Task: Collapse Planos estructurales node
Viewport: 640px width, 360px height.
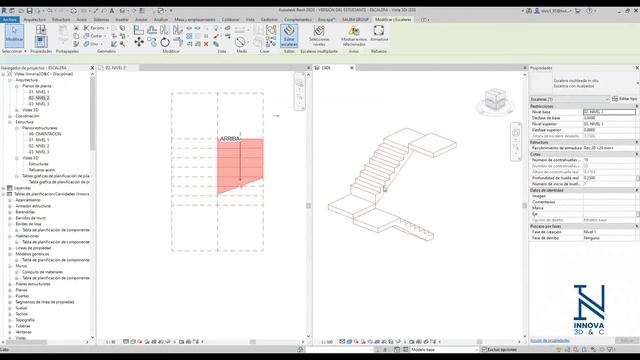Action: point(17,128)
